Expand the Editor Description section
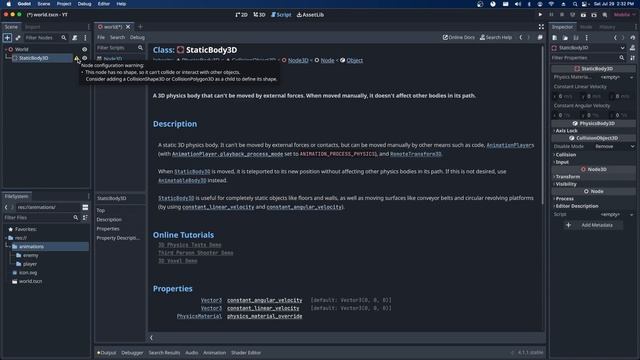Viewport: 640px width, 360px height. pyautogui.click(x=576, y=206)
